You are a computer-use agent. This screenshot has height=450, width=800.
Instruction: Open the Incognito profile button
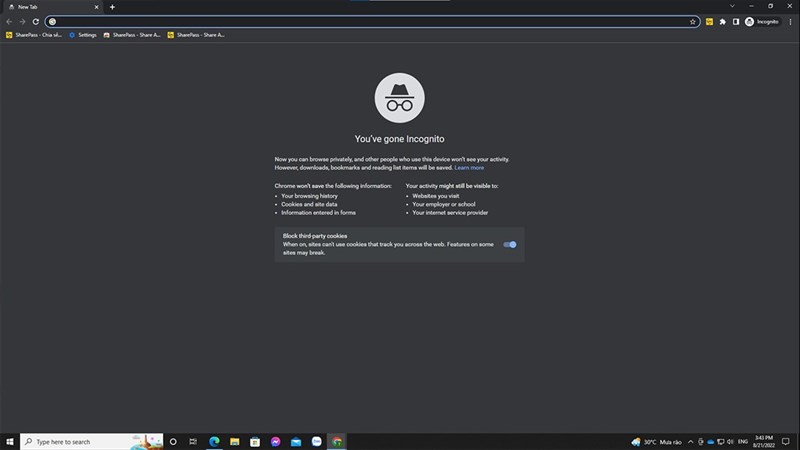762,22
